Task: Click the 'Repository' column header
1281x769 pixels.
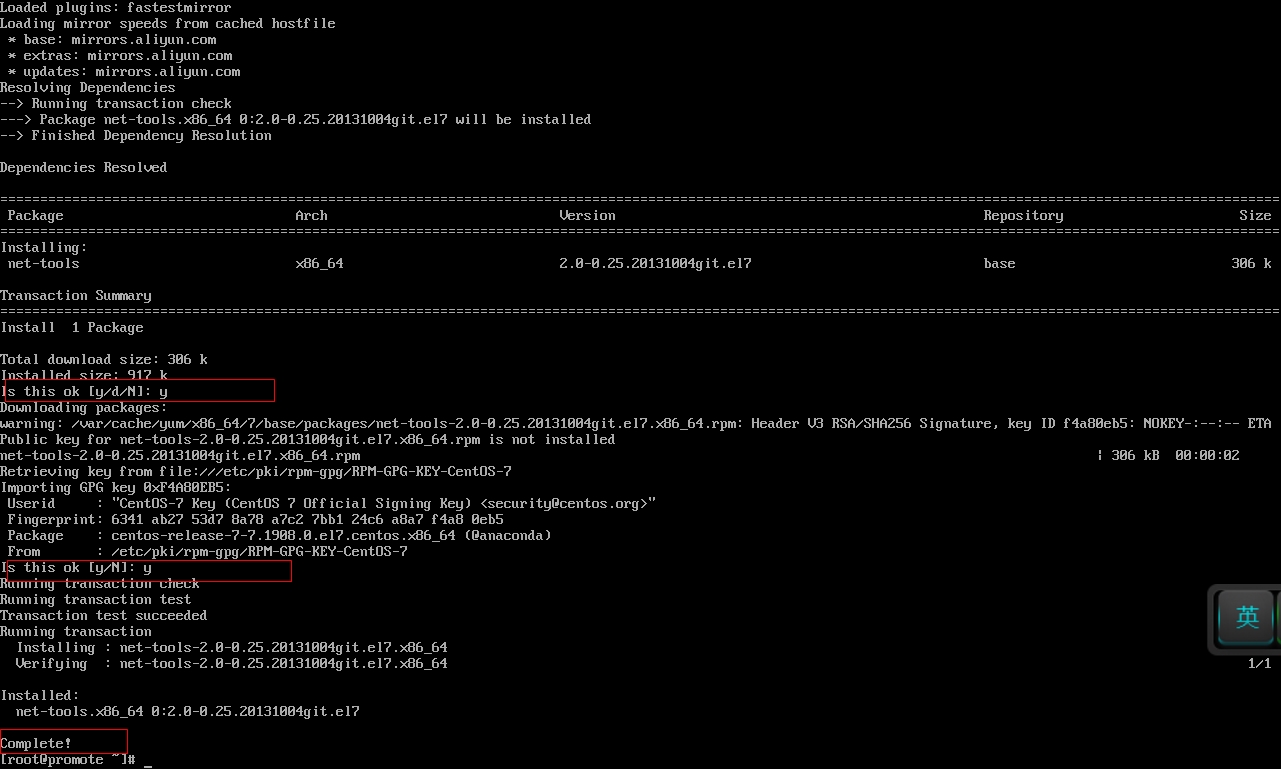Action: [x=1024, y=215]
